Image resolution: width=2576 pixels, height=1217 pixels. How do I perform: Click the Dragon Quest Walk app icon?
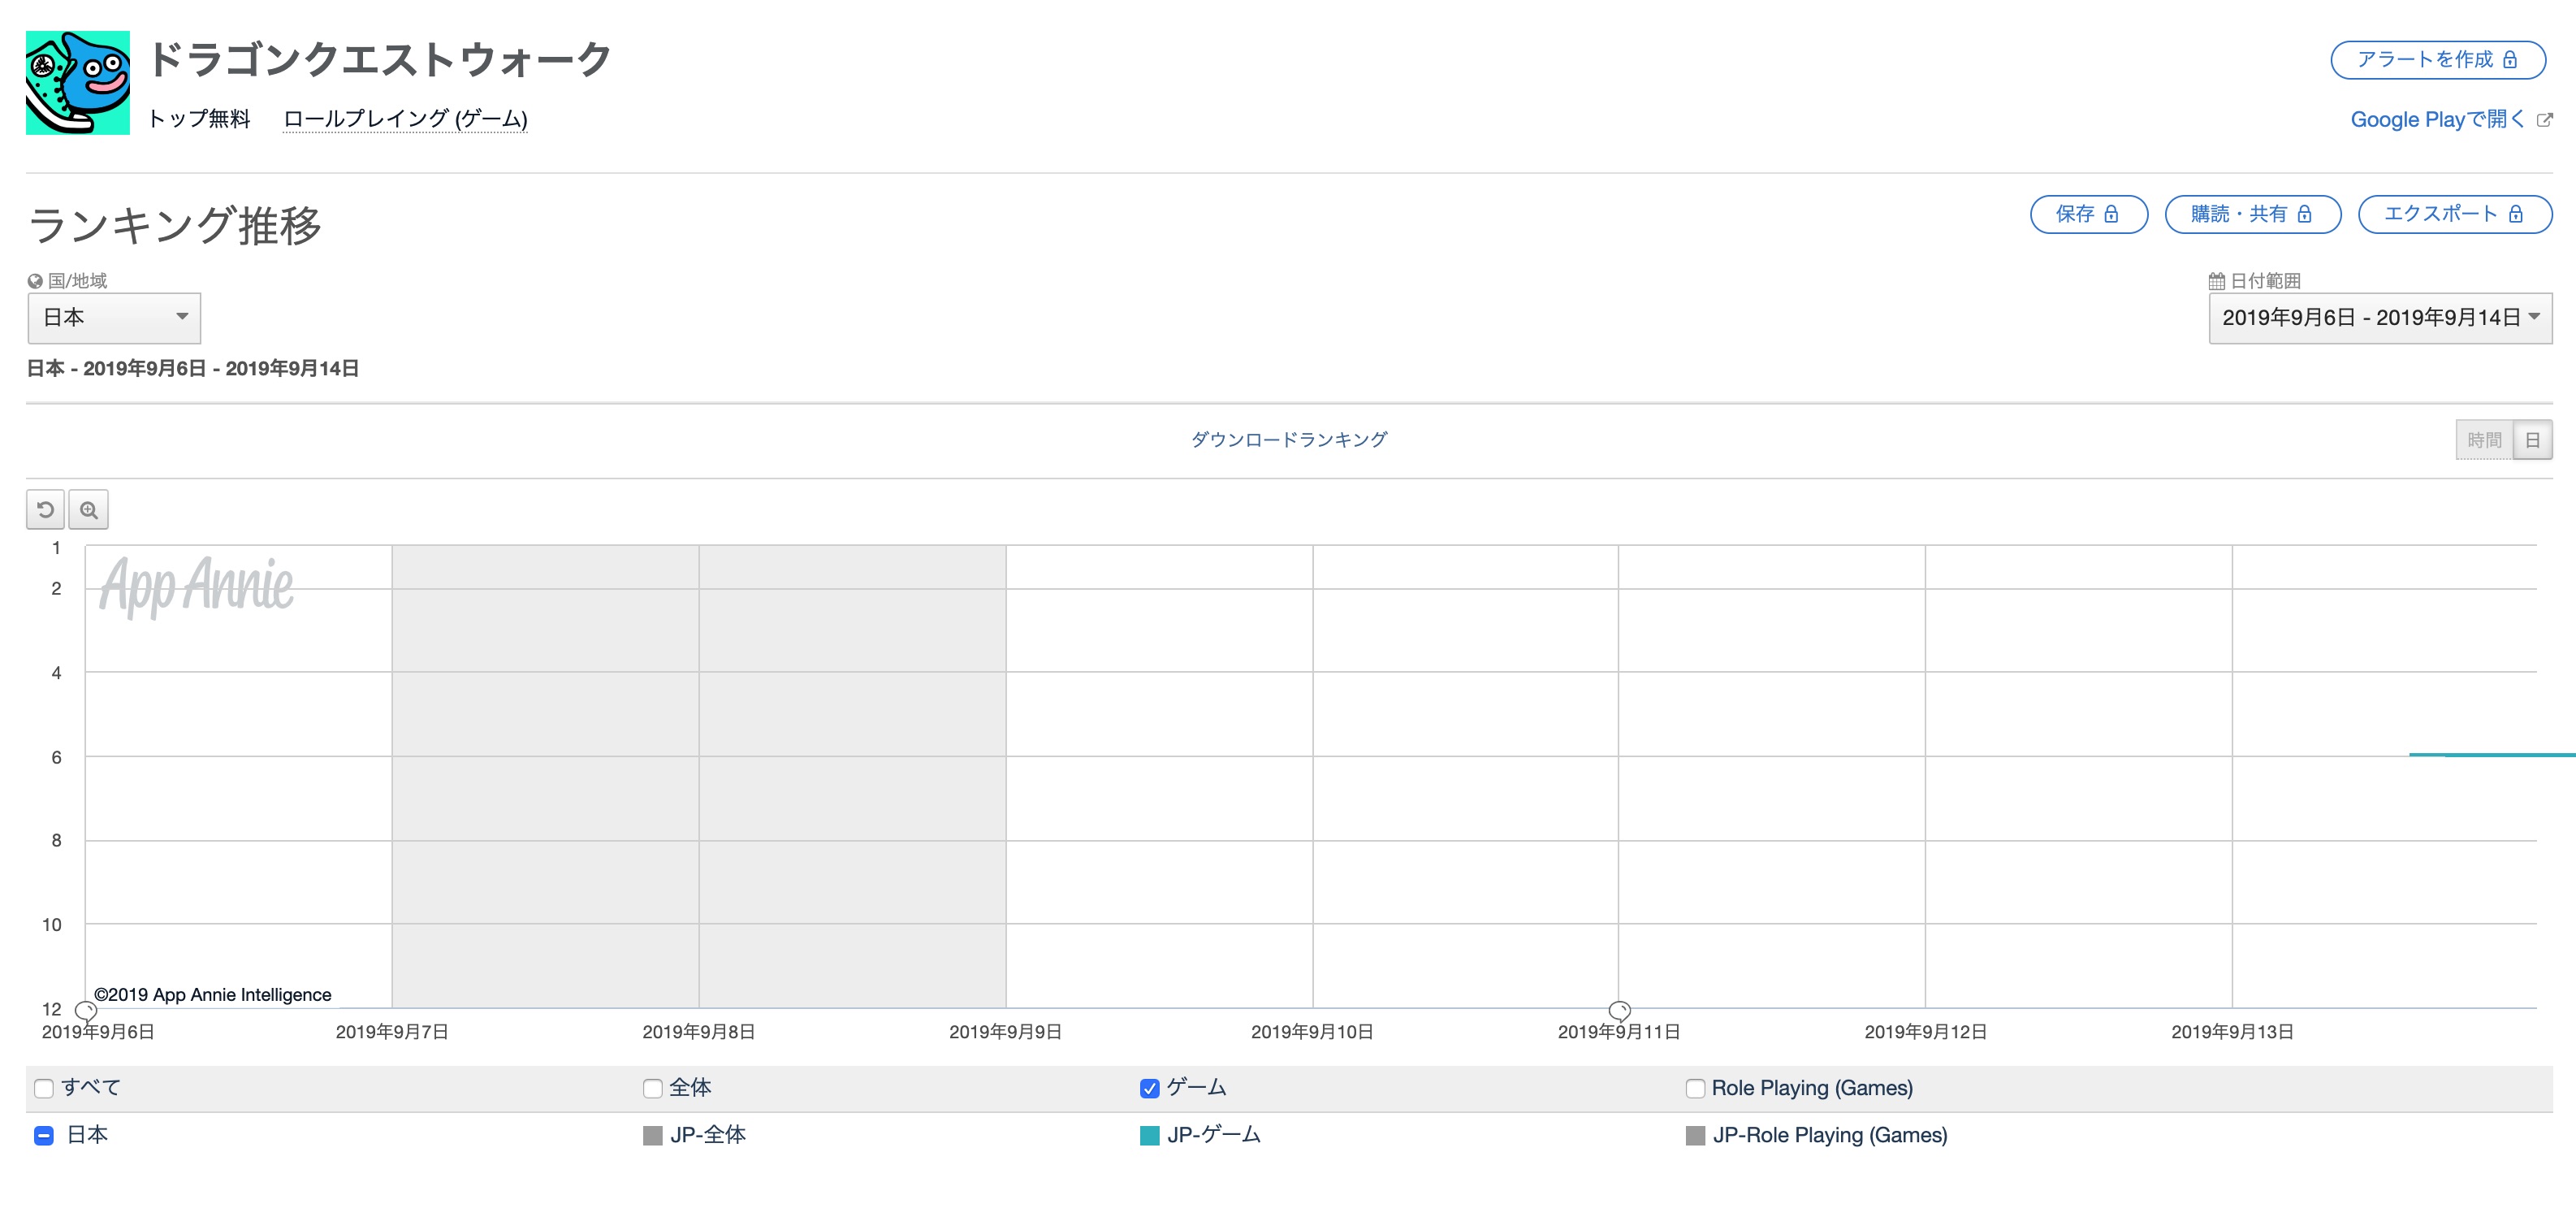tap(78, 83)
